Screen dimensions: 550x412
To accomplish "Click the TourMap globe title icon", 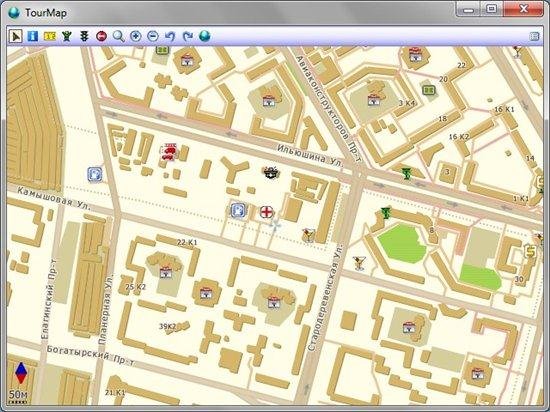I will tap(14, 13).
